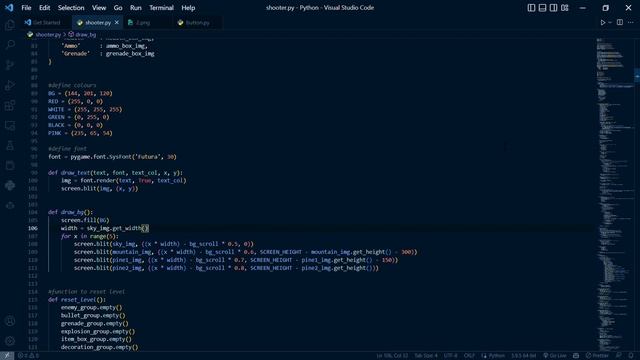640x360 pixels.
Task: Place cursor on 'def draw_bg():' line
Action: [70, 212]
